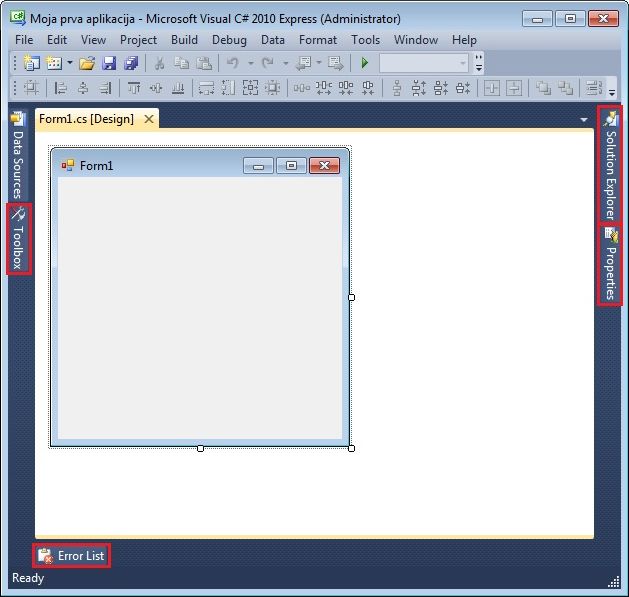Open the Debug menu
This screenshot has height=597, width=629.
click(229, 40)
